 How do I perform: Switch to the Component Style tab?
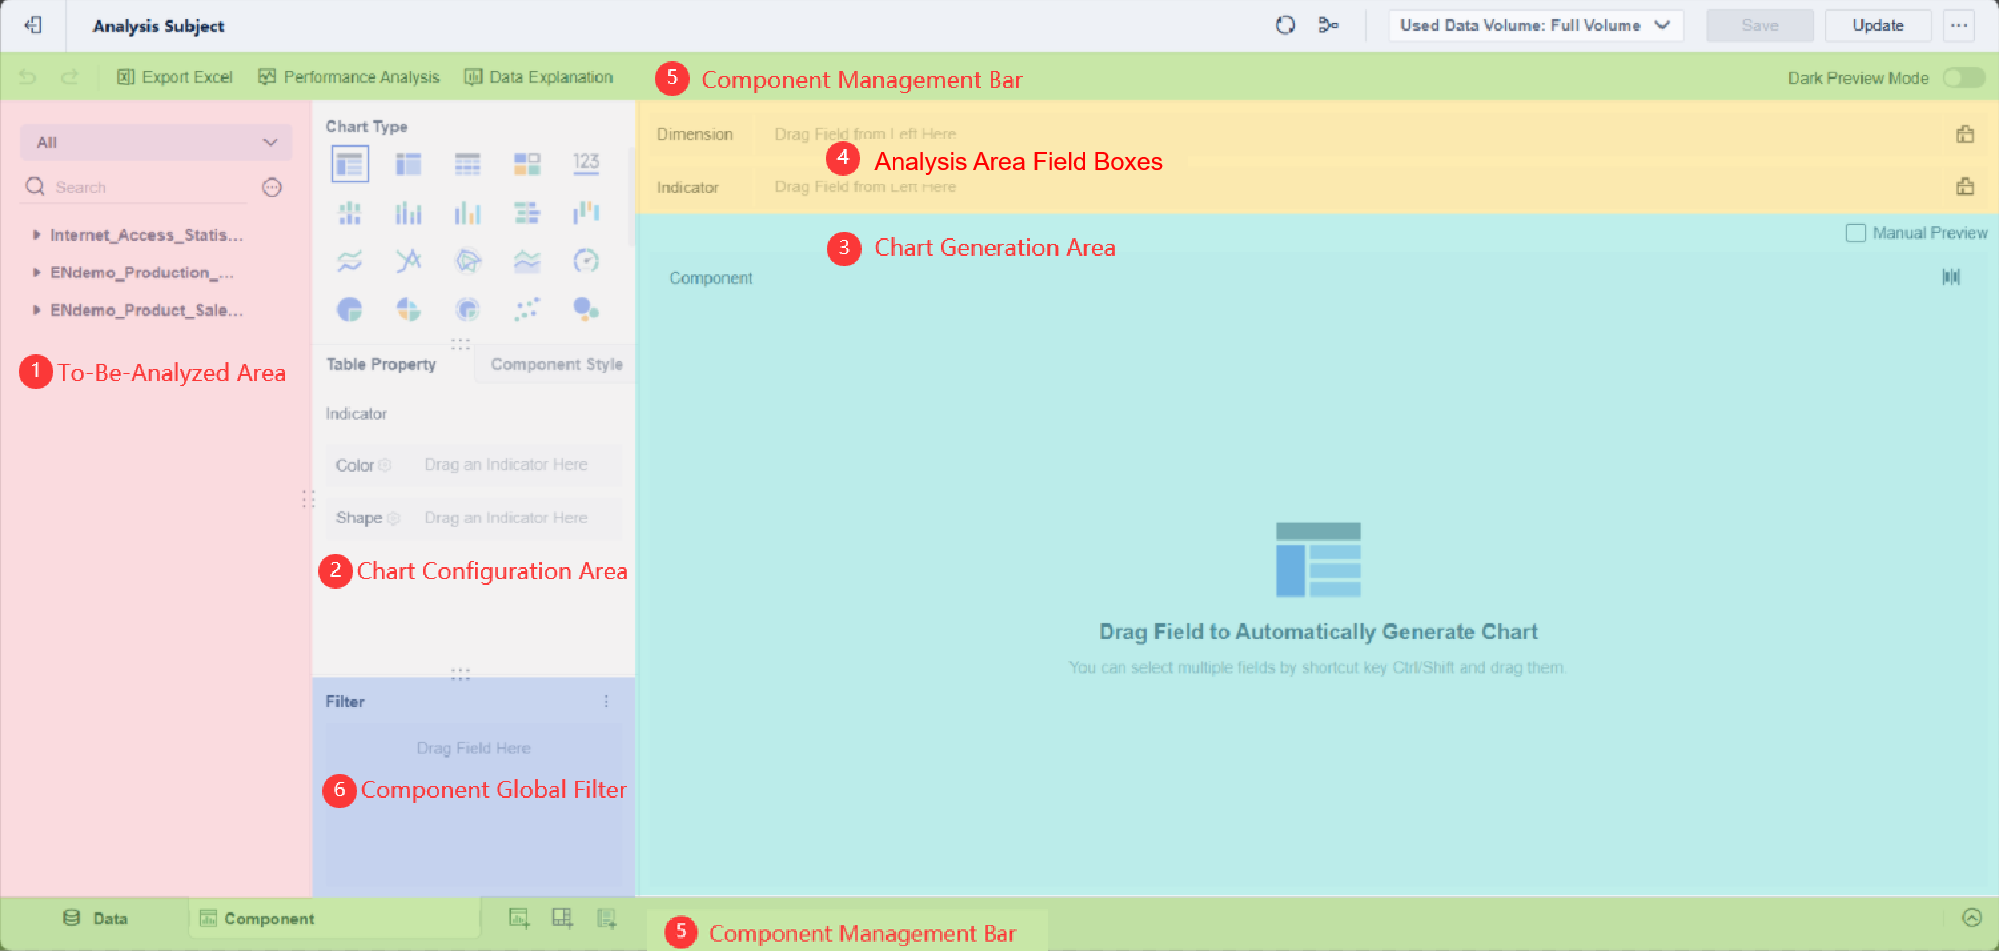click(556, 364)
